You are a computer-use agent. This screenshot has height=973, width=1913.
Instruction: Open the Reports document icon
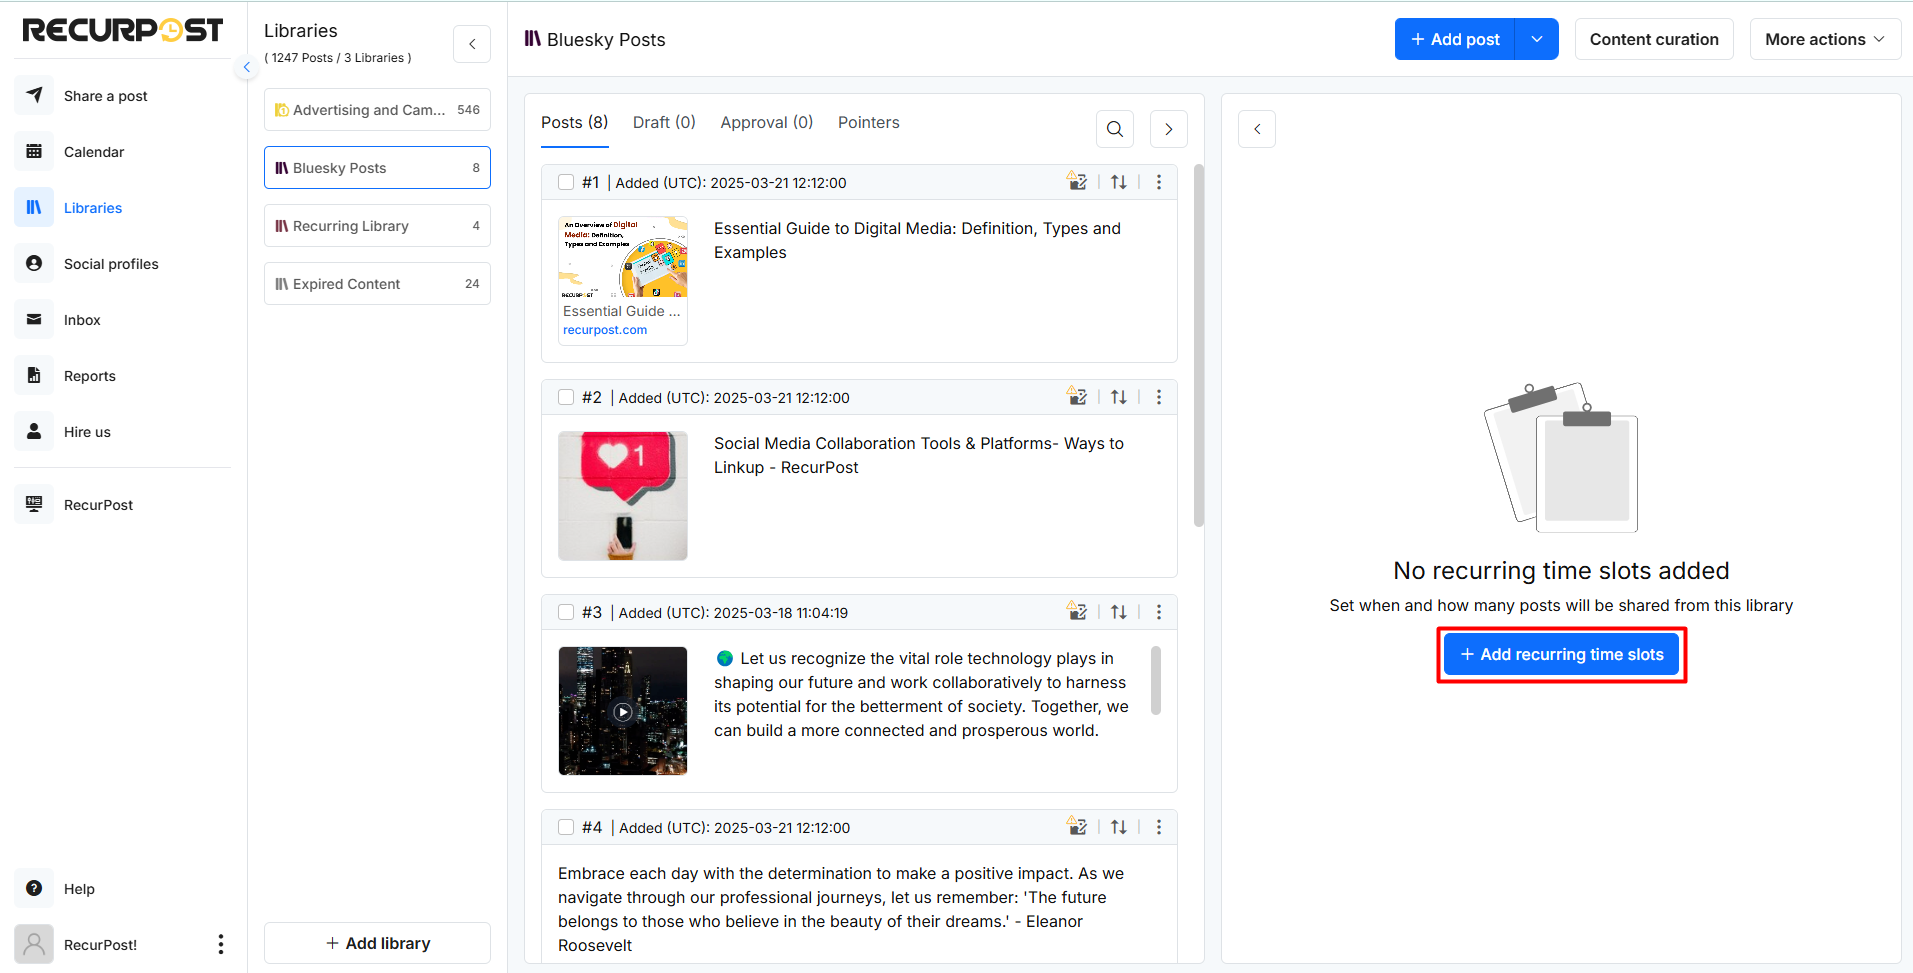pyautogui.click(x=34, y=375)
